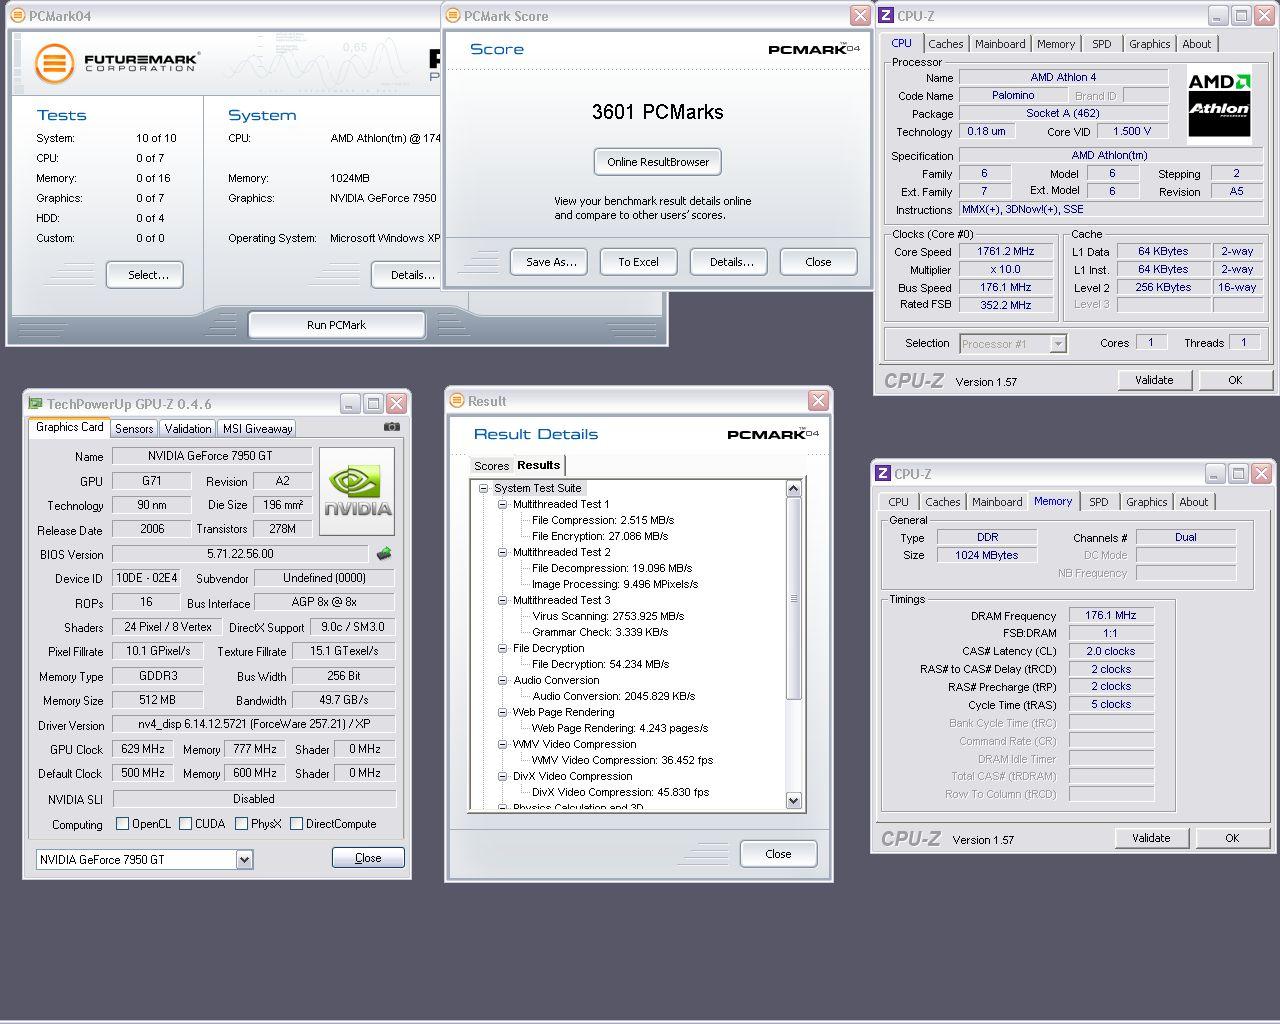Click the Online ResultBrowser button
Image resolution: width=1280 pixels, height=1024 pixels.
(x=658, y=162)
